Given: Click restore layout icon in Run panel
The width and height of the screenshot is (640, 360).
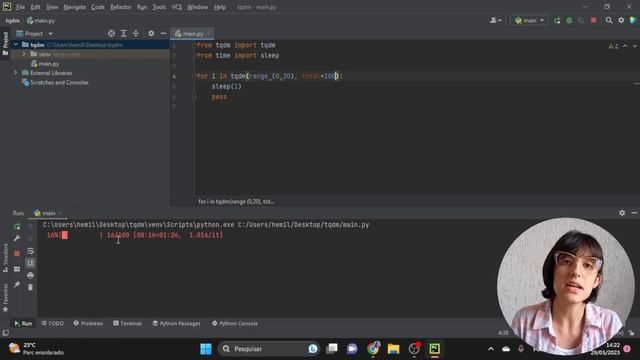Looking at the screenshot, I should point(17,269).
